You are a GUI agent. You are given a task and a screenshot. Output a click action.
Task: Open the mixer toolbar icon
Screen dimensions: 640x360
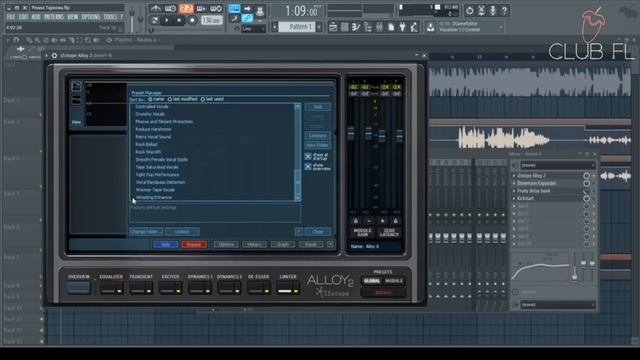tap(379, 27)
